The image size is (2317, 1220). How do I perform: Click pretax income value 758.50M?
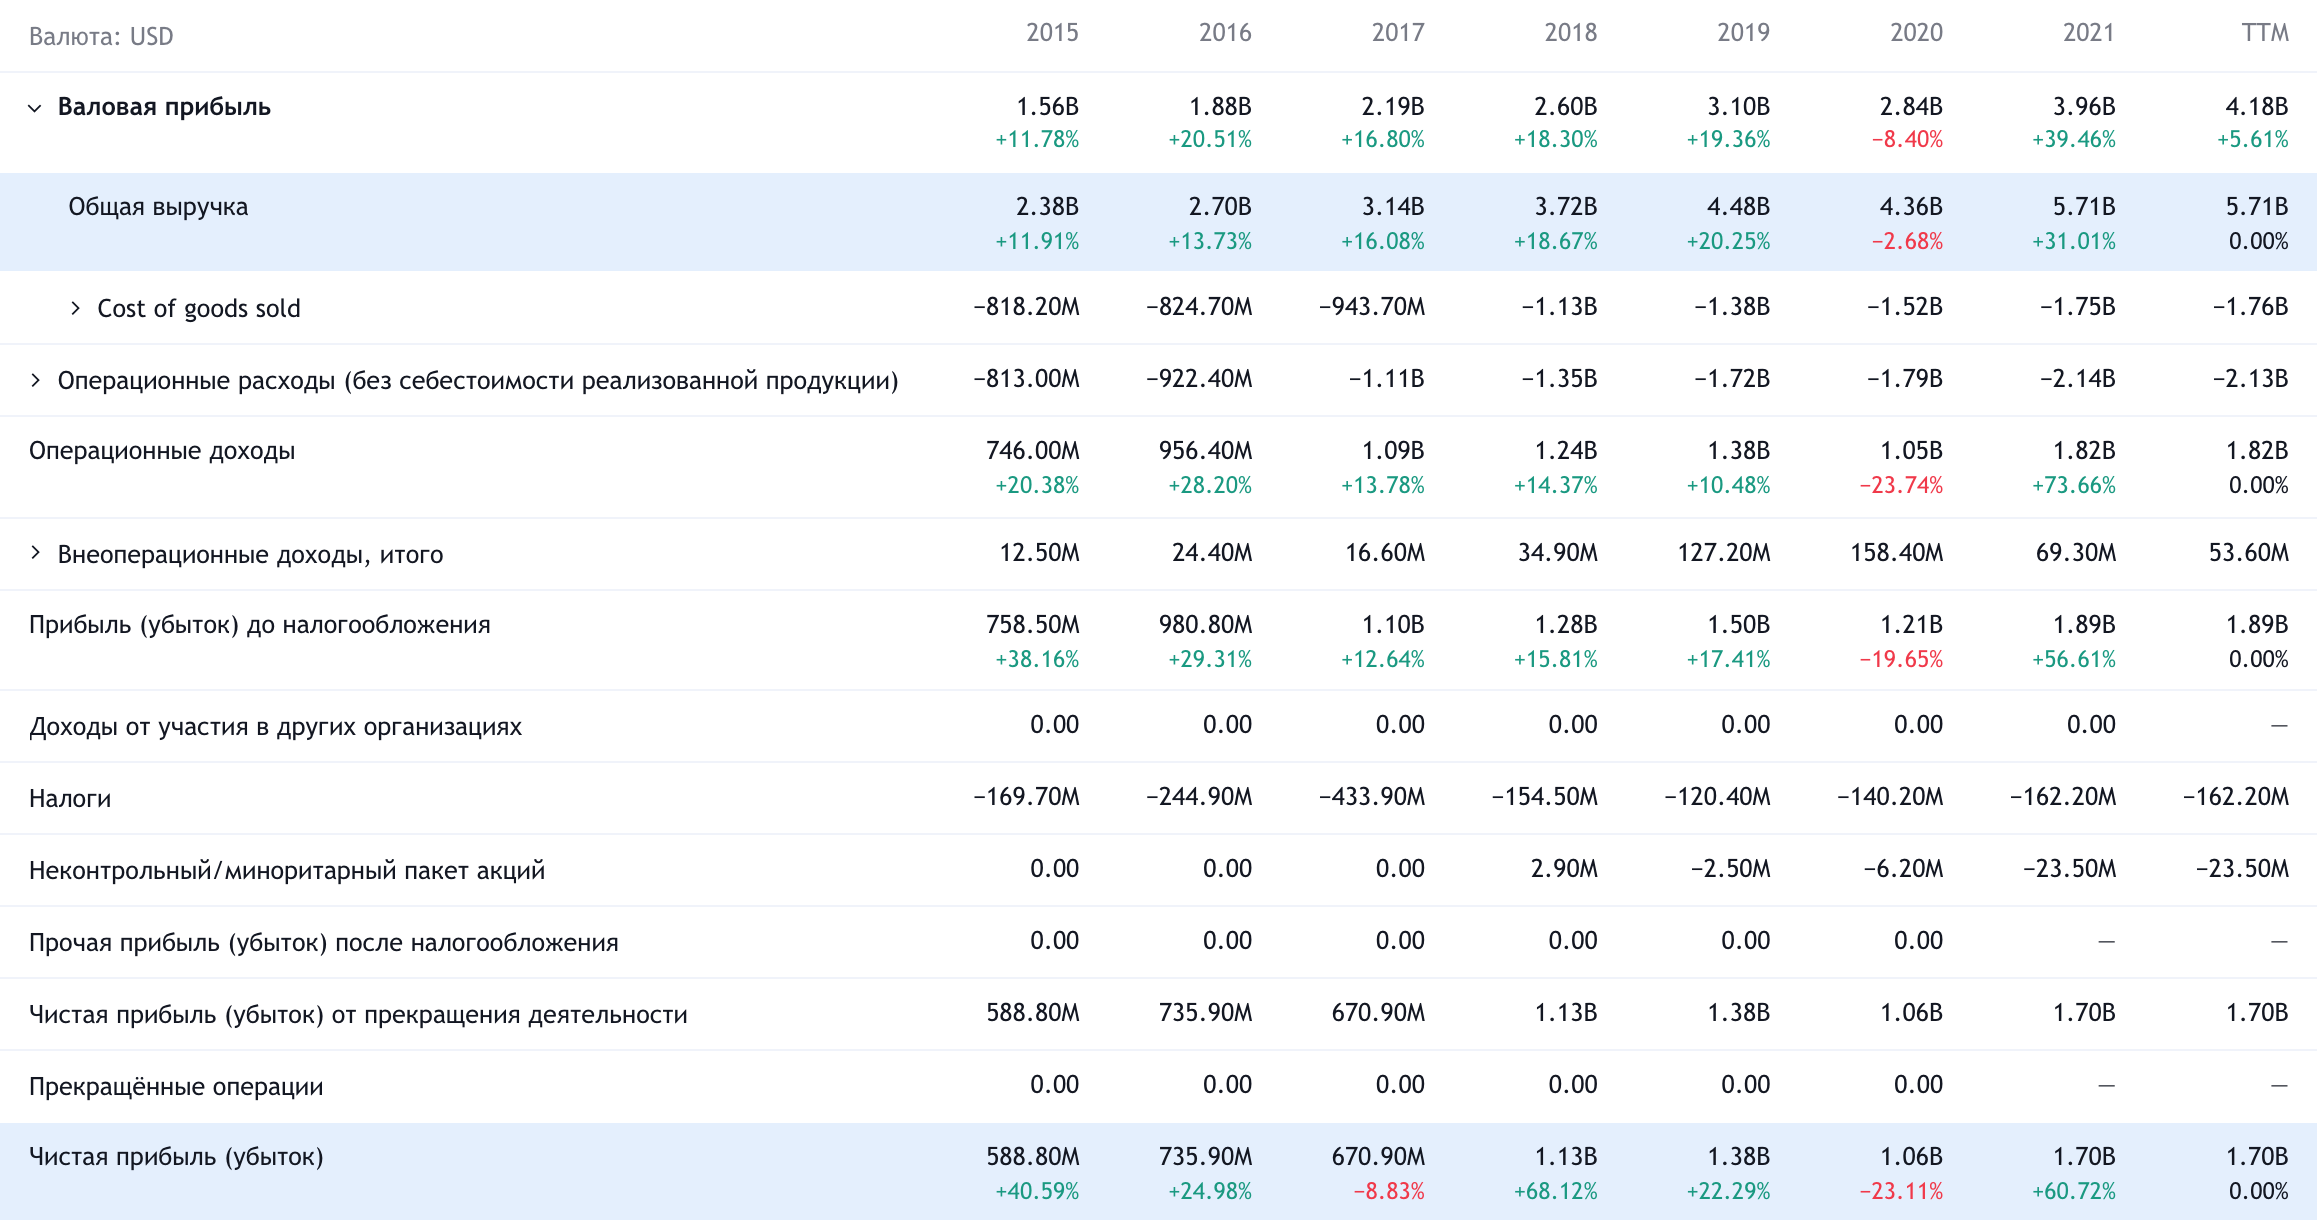click(x=1033, y=624)
